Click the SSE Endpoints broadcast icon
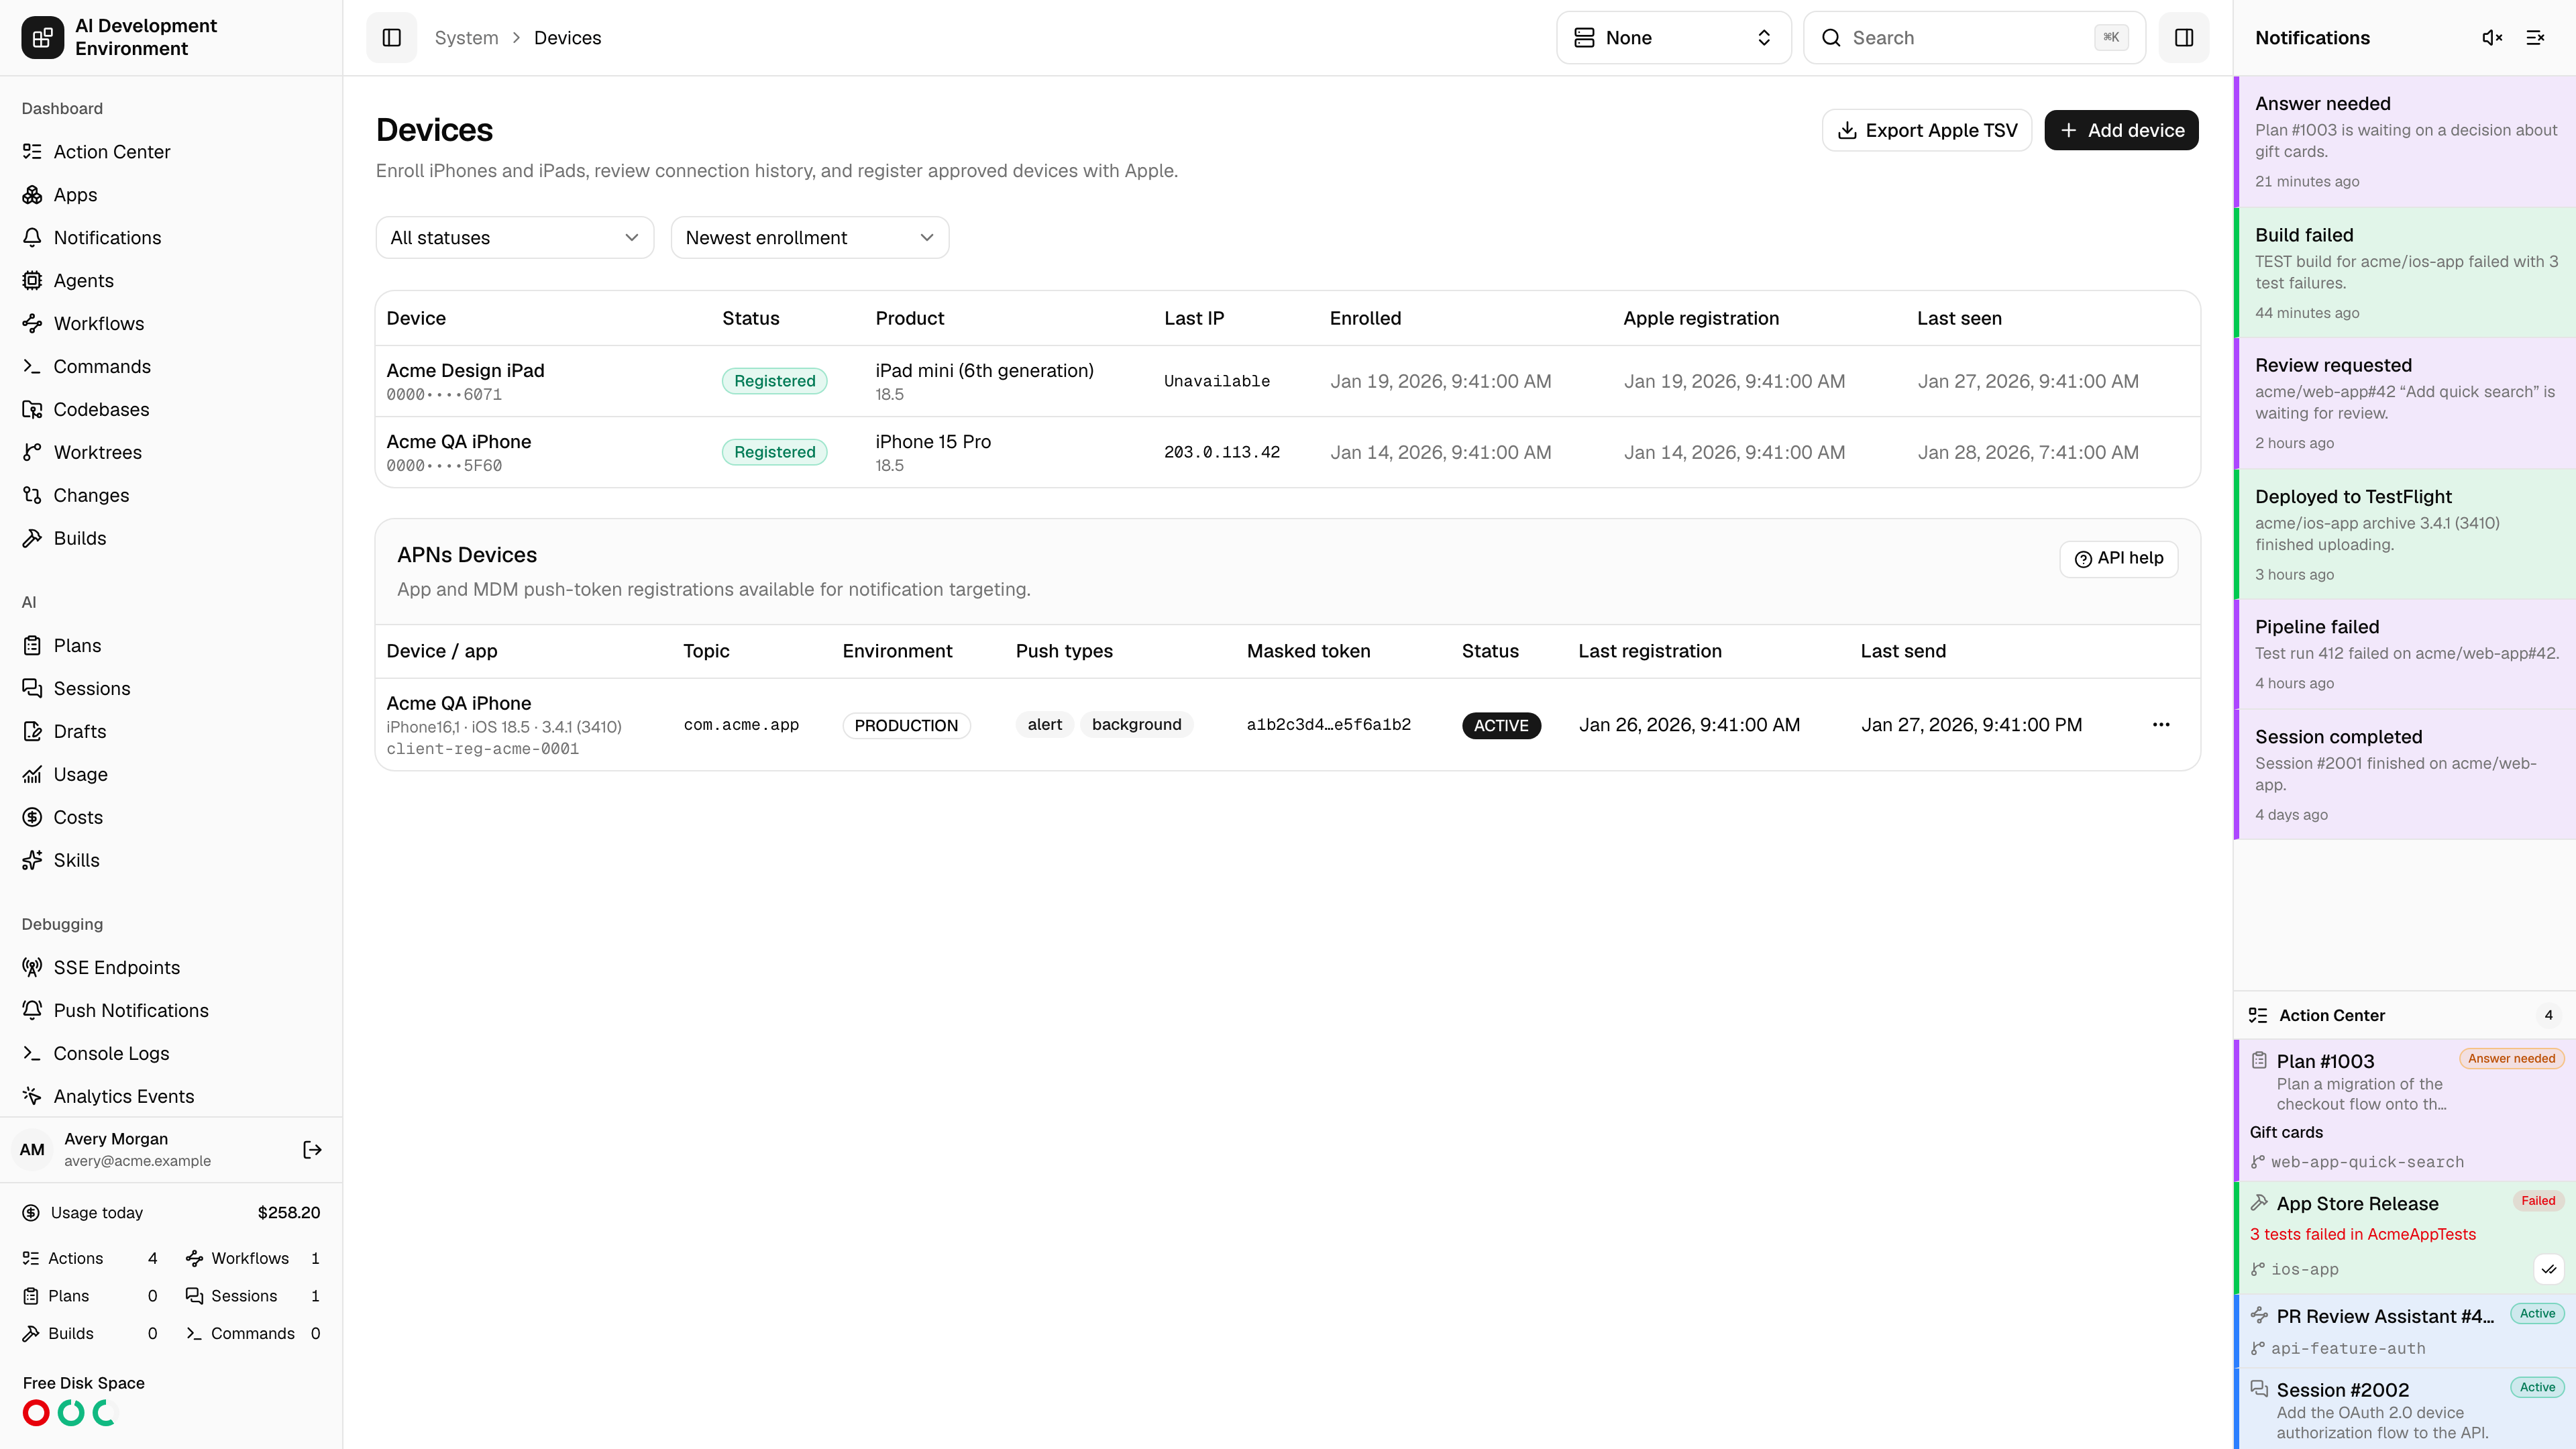The height and width of the screenshot is (1449, 2576). pos(32,968)
